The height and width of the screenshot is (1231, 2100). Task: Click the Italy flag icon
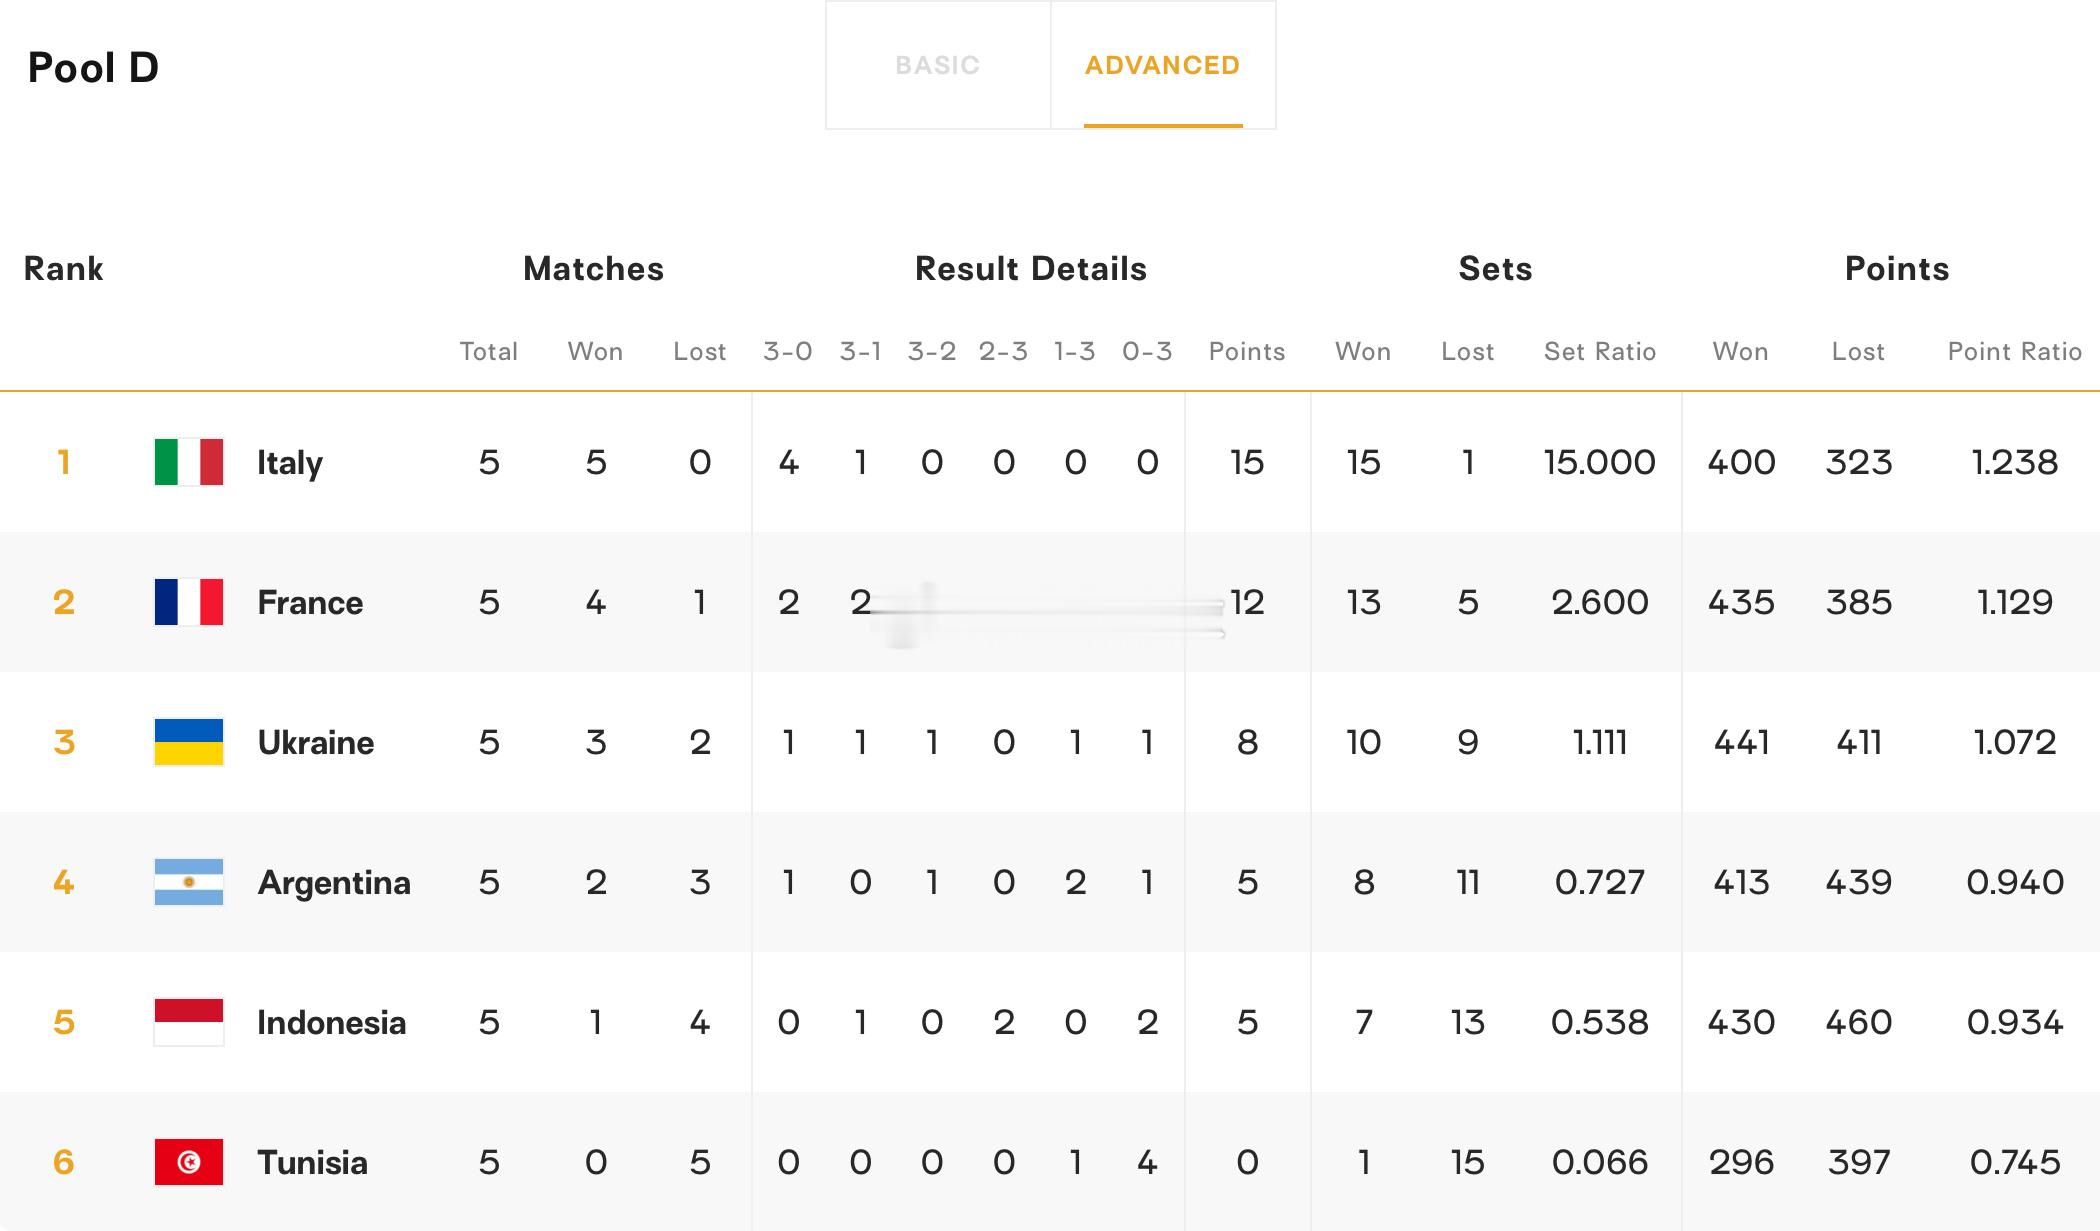[189, 462]
